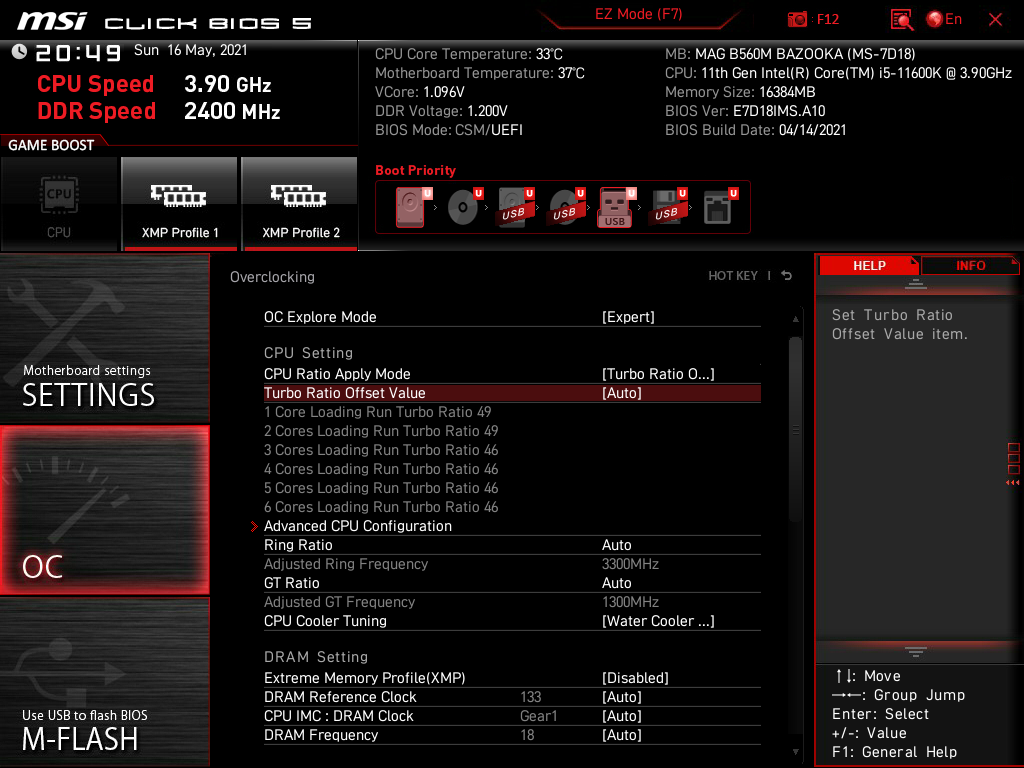Screen dimensions: 1024x768
Task: Change language via the En globe icon
Action: [x=944, y=20]
